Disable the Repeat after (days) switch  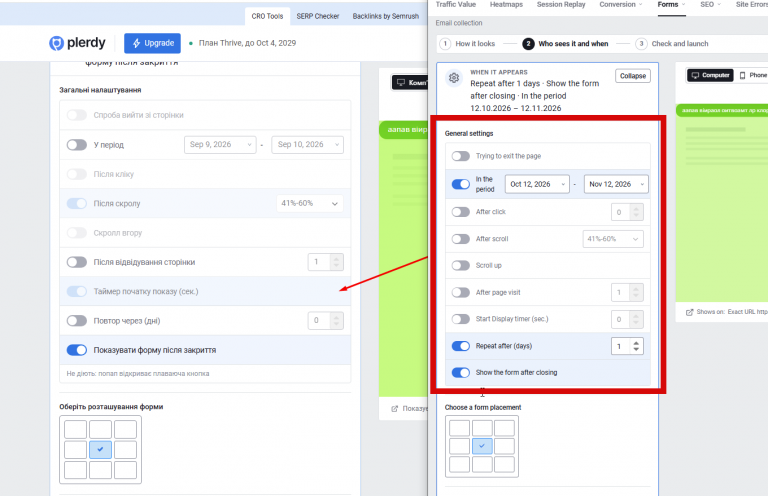pyautogui.click(x=460, y=346)
